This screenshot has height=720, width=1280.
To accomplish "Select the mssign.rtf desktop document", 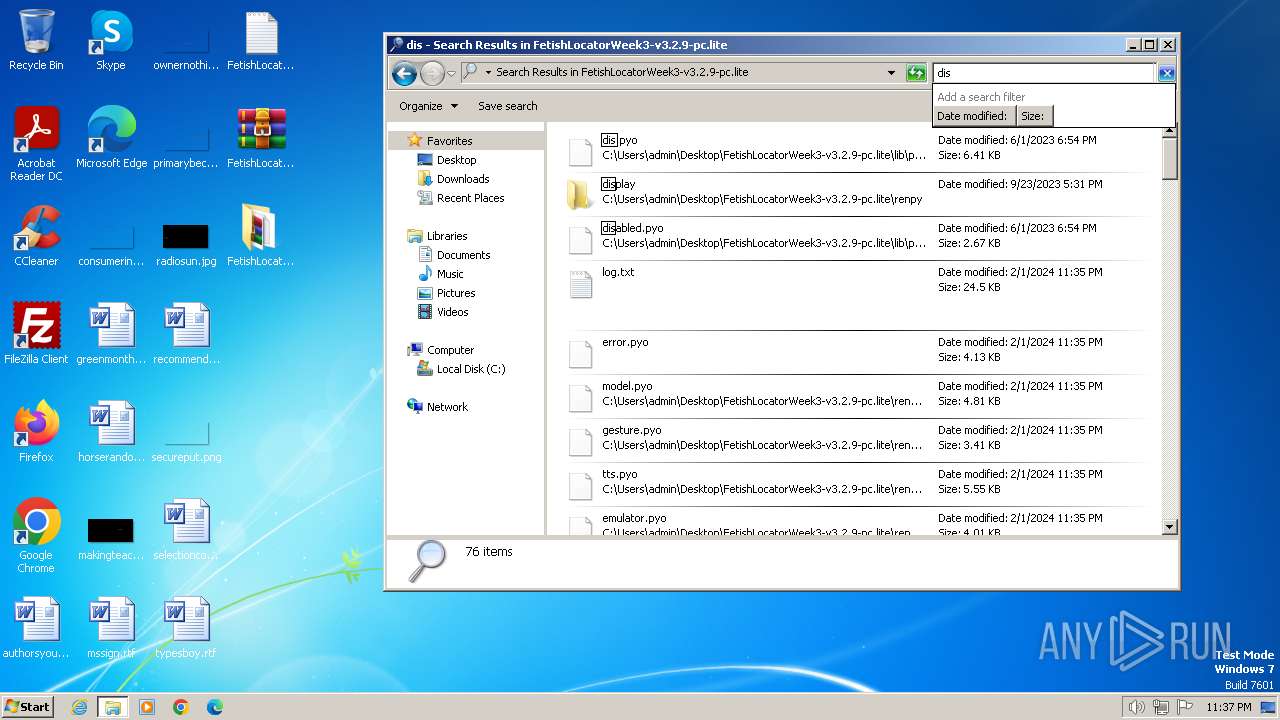I will (111, 628).
